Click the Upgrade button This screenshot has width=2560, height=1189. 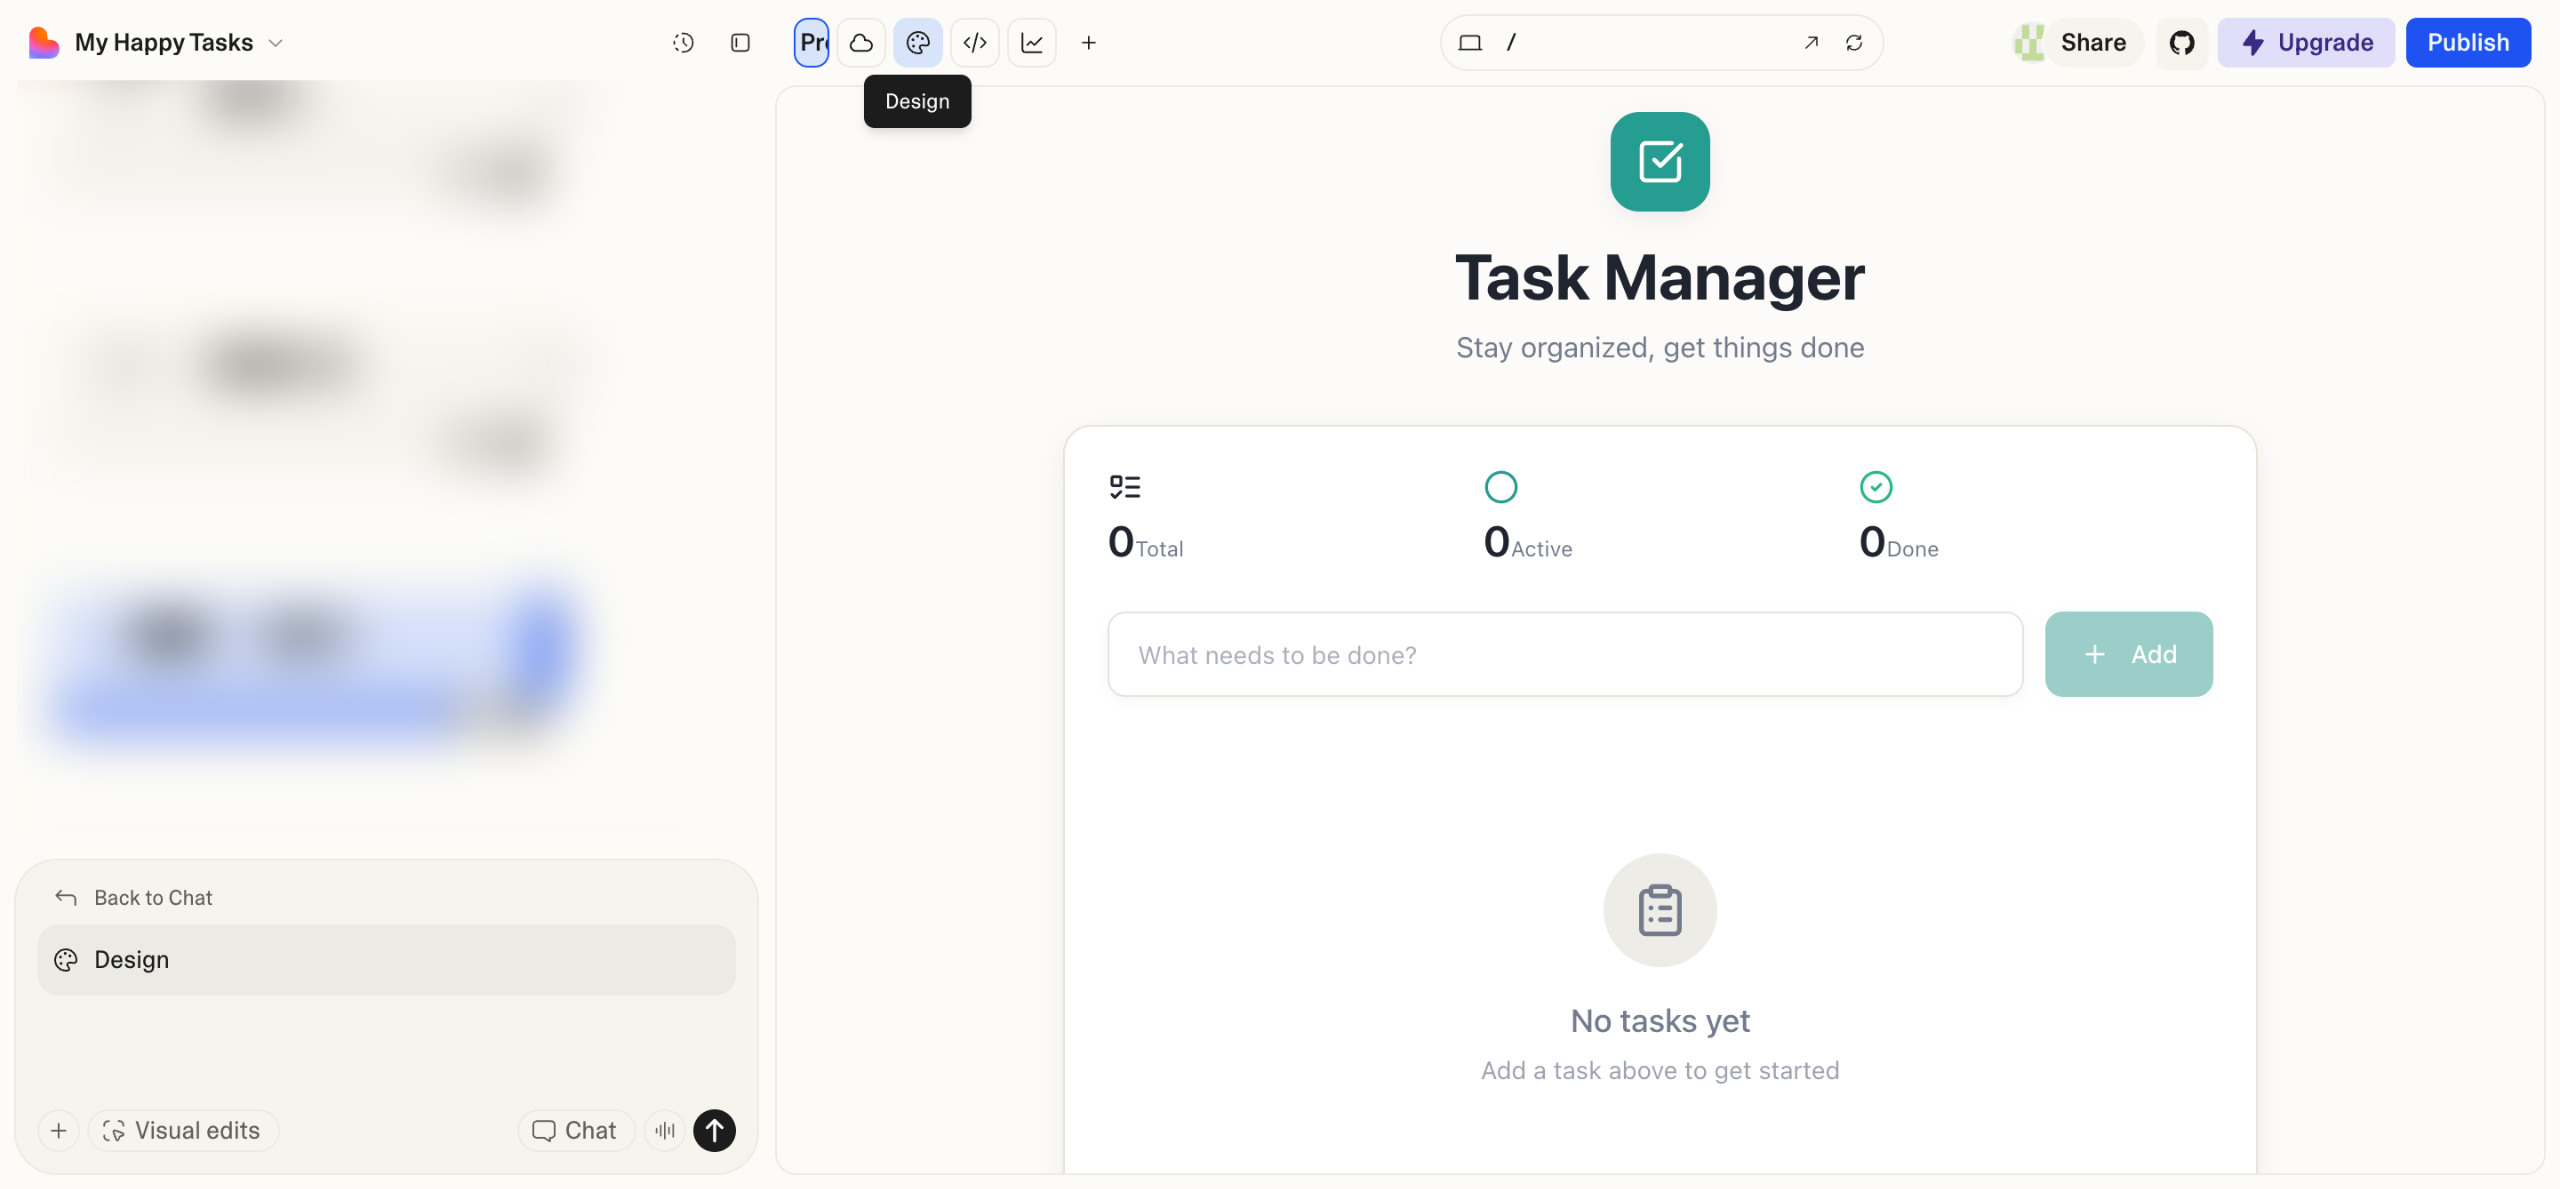(x=2305, y=43)
